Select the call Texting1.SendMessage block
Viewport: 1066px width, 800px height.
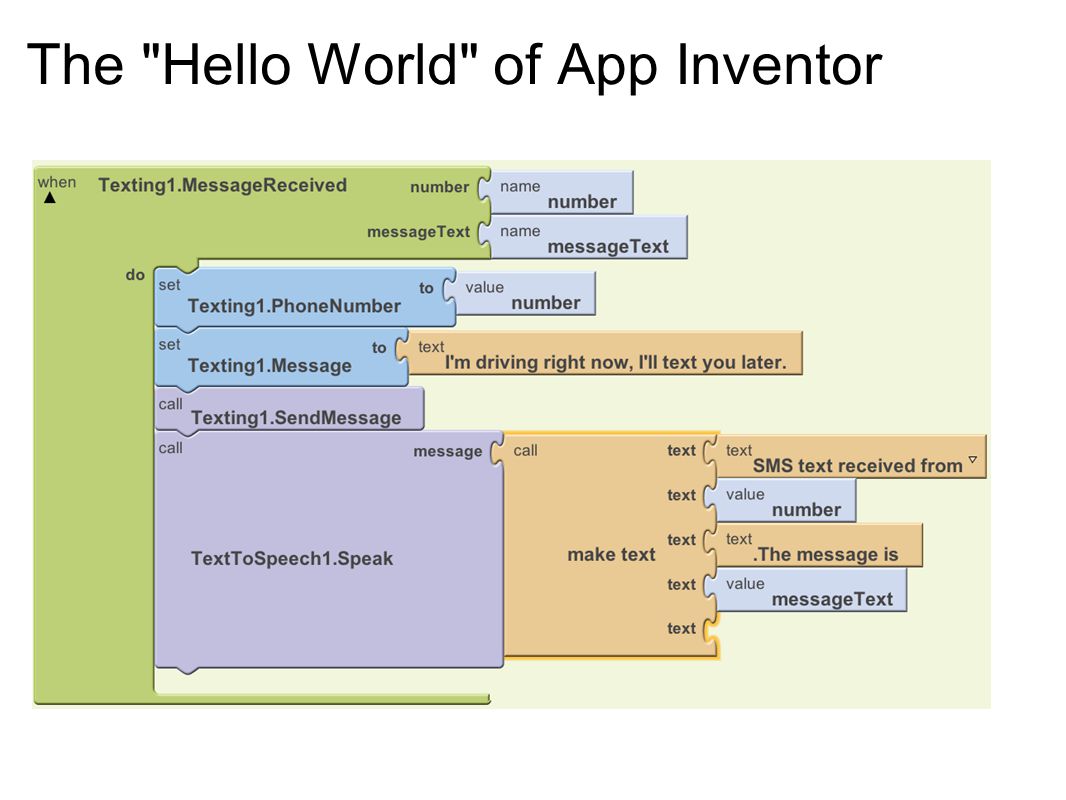289,408
